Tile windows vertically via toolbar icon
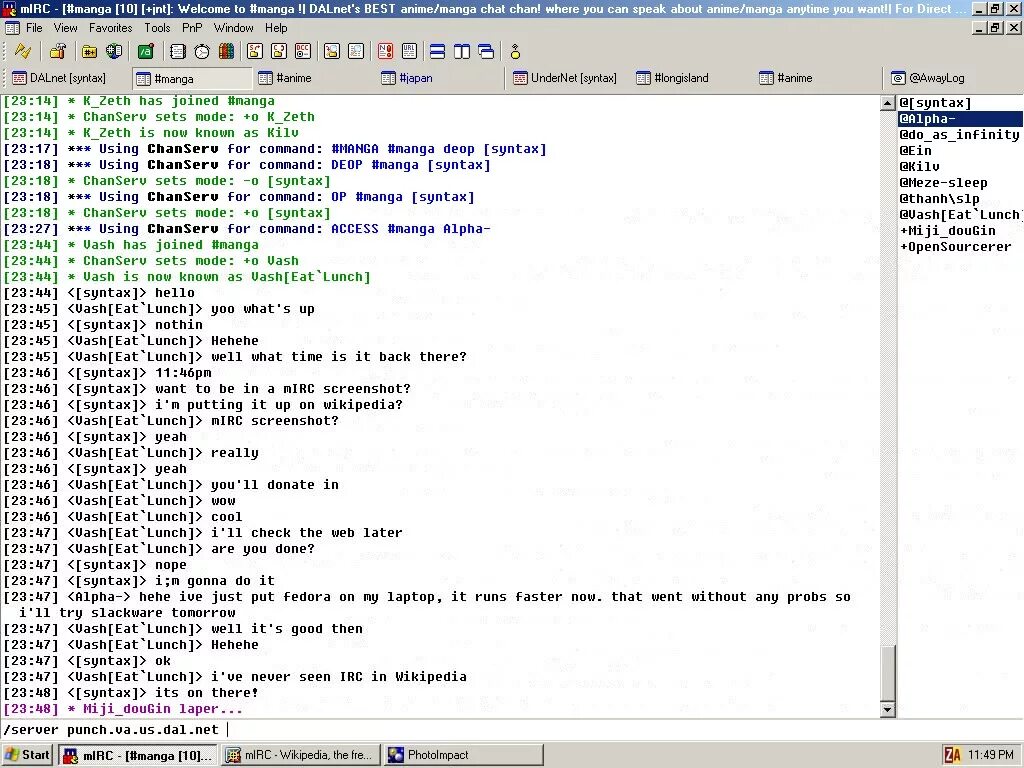The width and height of the screenshot is (1024, 768). click(x=462, y=51)
